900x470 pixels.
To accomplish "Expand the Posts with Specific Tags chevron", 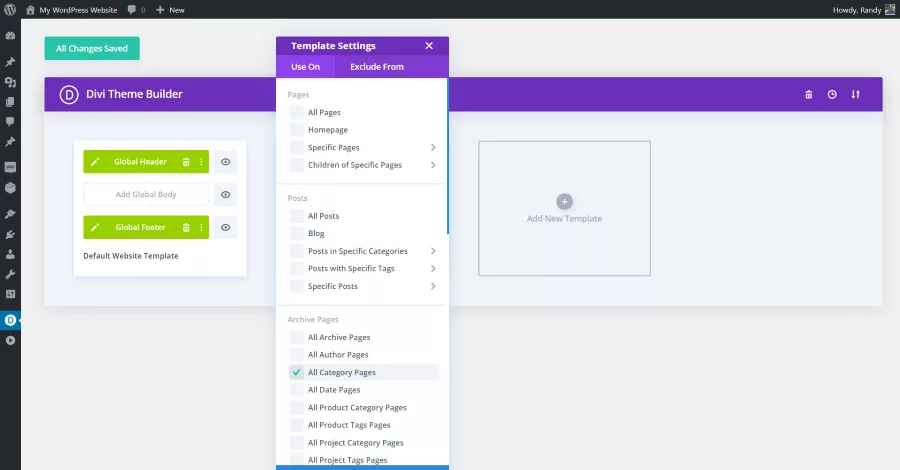I will pos(433,269).
